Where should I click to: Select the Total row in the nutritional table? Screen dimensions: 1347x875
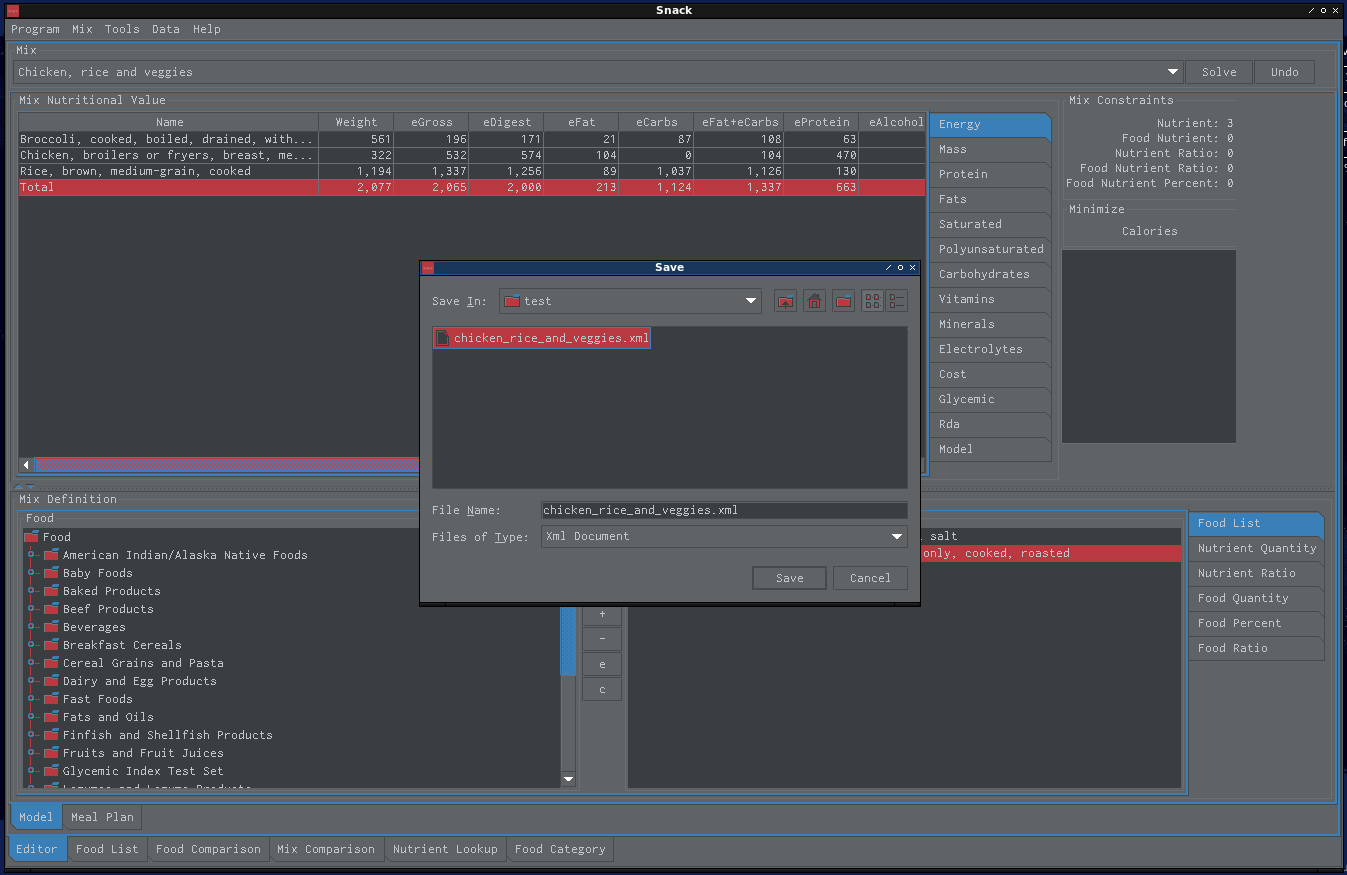click(472, 187)
